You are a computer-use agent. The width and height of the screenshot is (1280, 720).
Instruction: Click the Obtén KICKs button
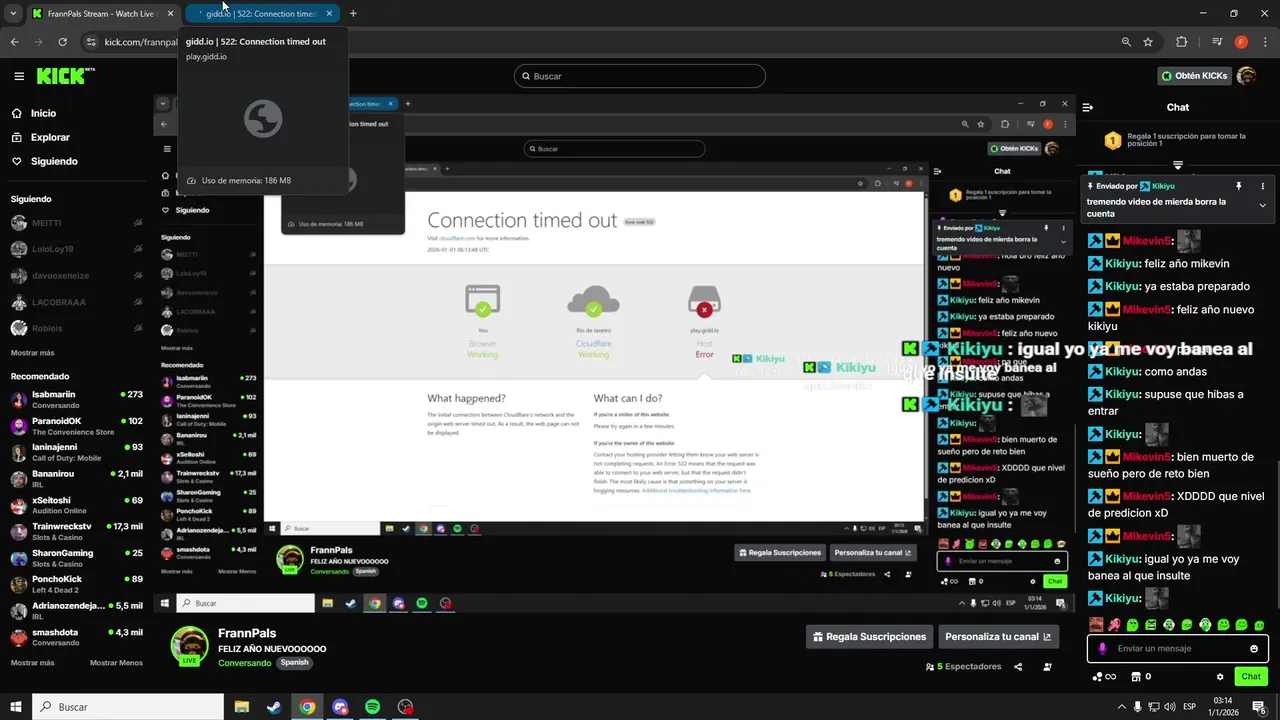tap(1194, 76)
